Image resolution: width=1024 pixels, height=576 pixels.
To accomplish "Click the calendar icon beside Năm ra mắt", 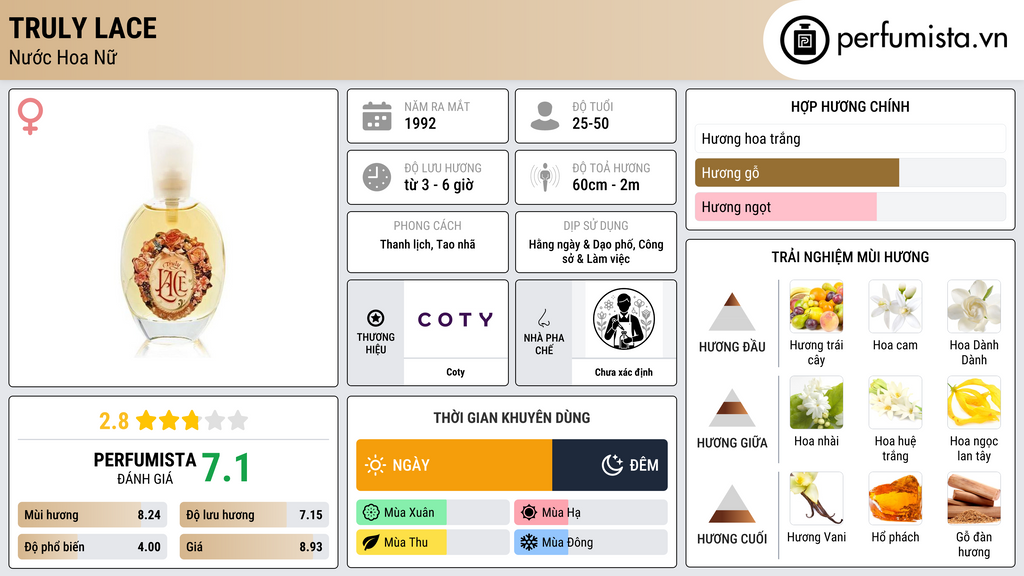I will tap(377, 116).
